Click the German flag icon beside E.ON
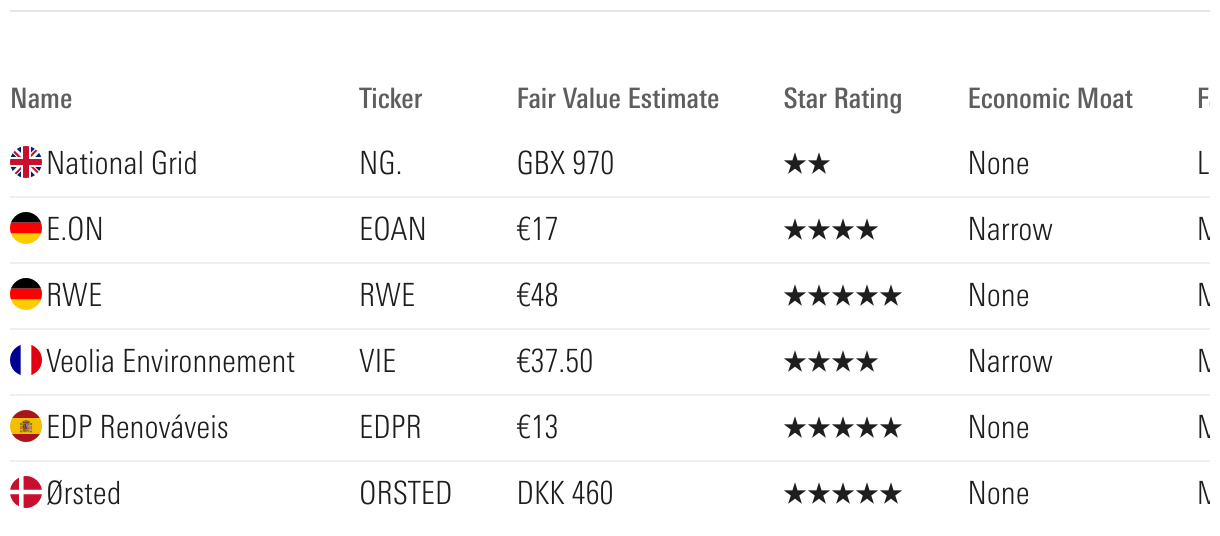 [x=26, y=229]
